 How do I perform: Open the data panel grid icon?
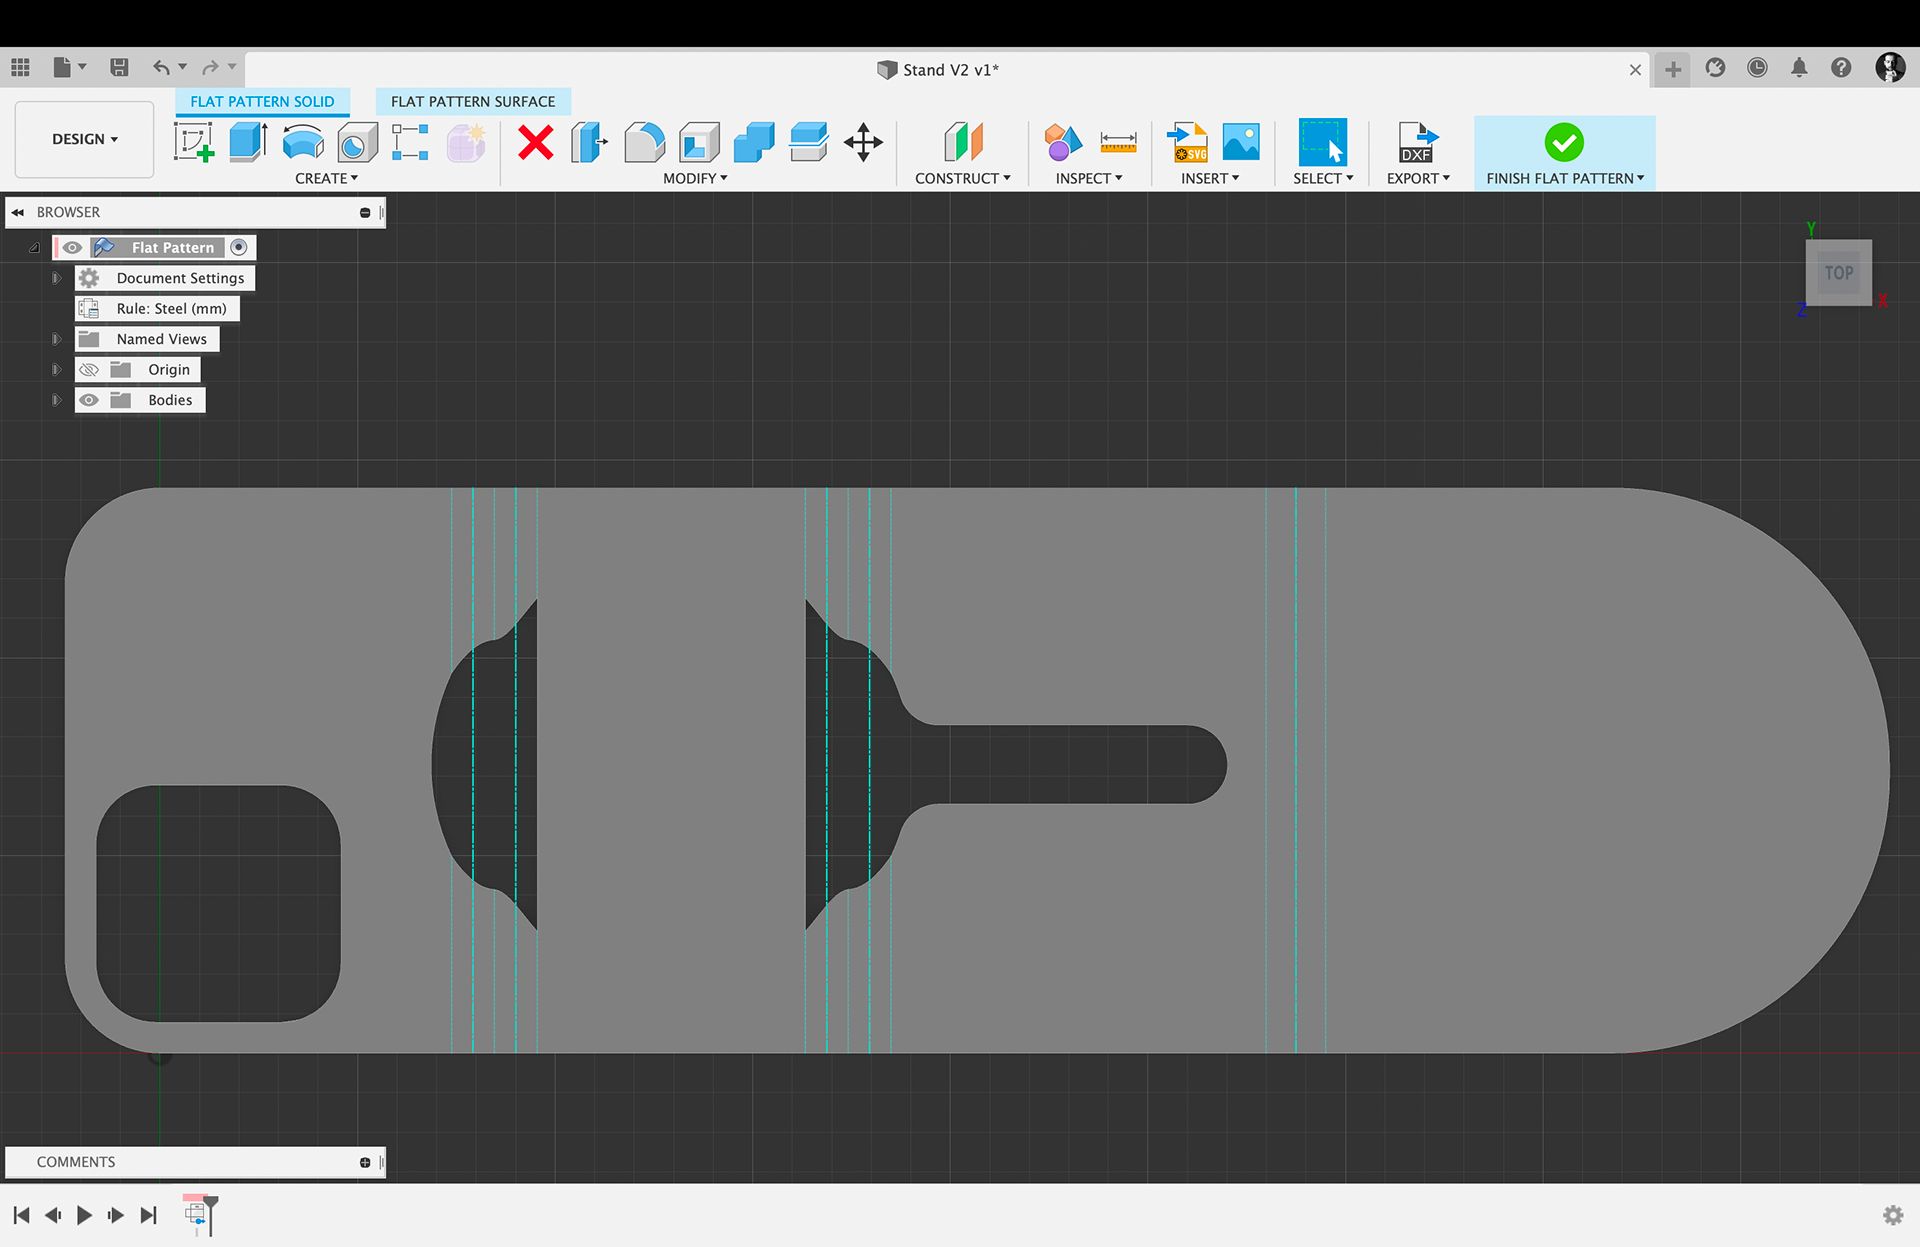coord(20,68)
